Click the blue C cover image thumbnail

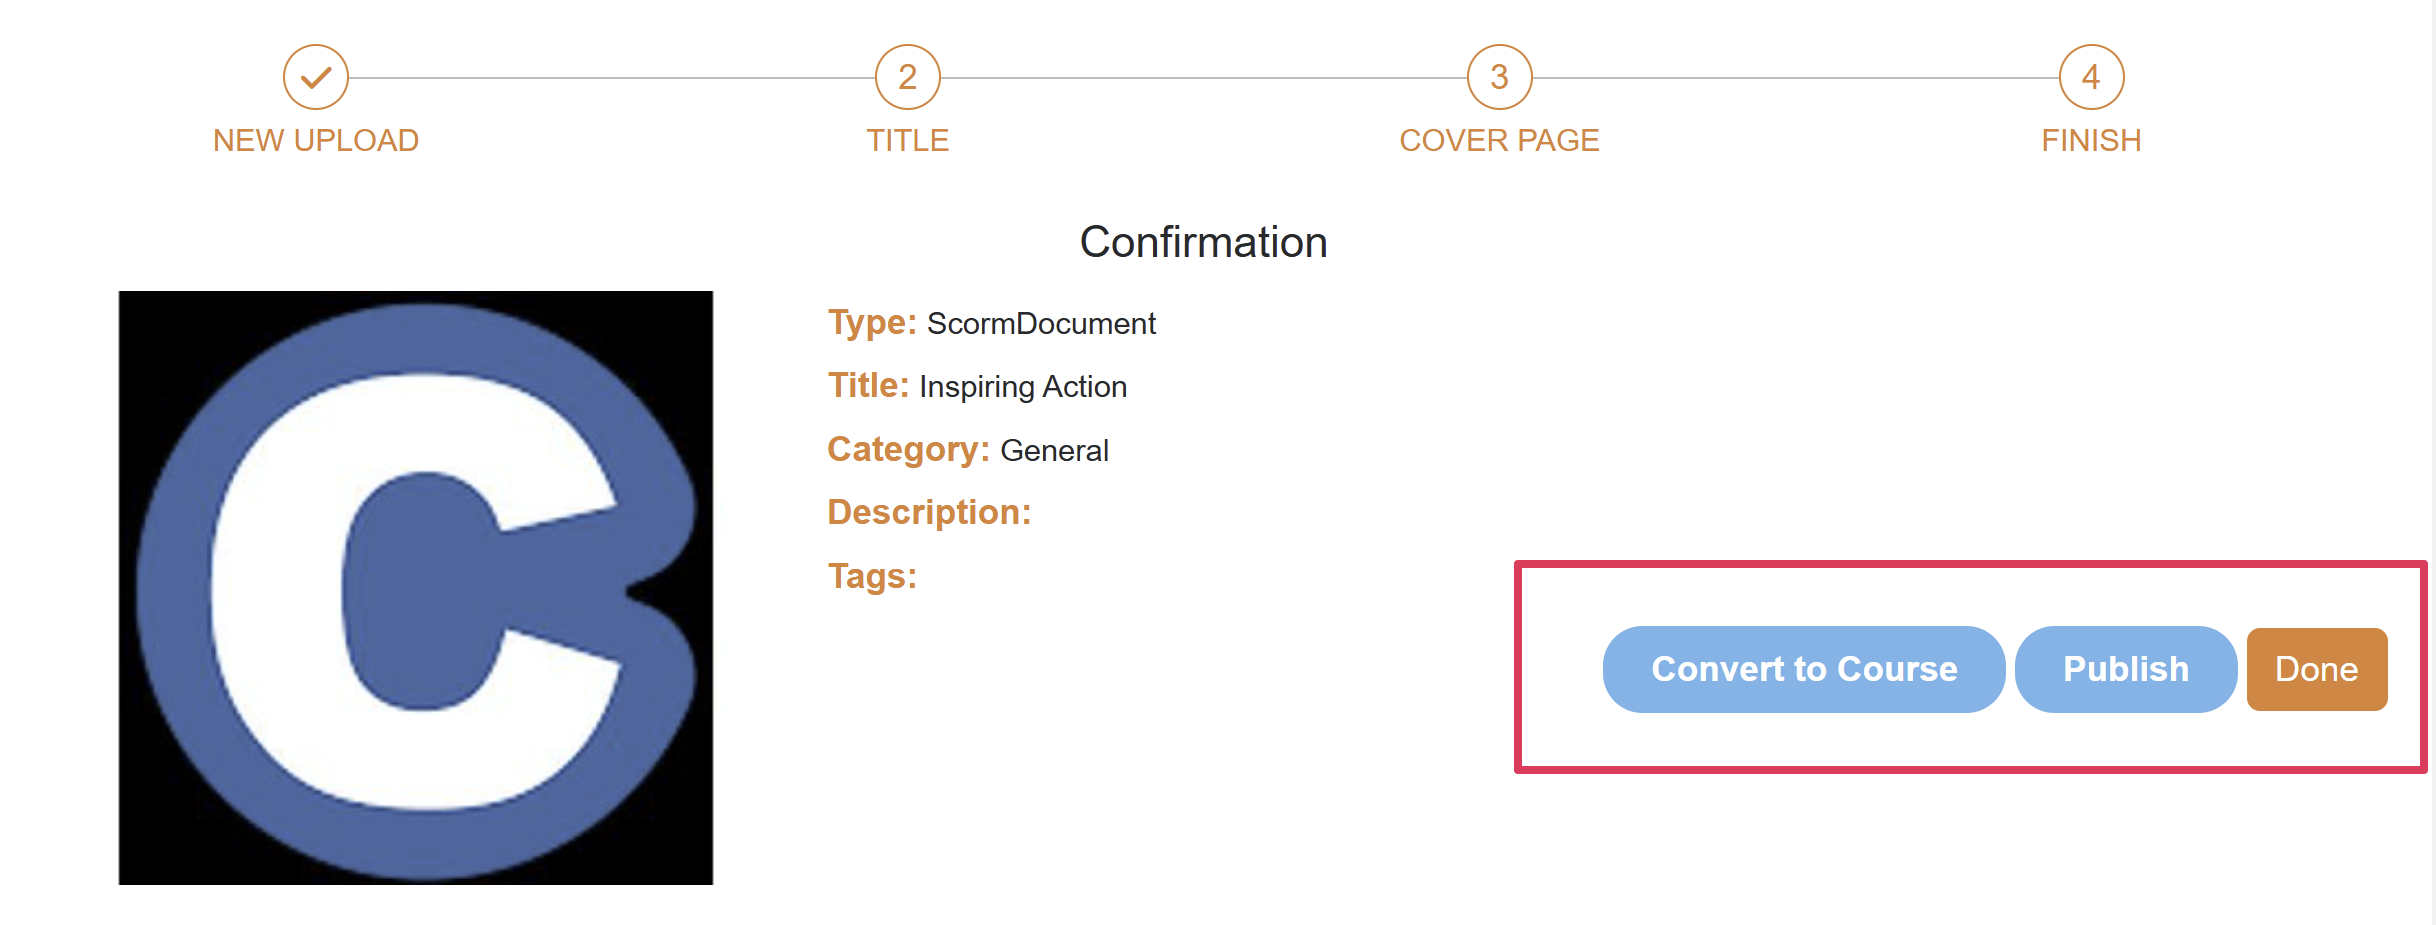coord(416,588)
